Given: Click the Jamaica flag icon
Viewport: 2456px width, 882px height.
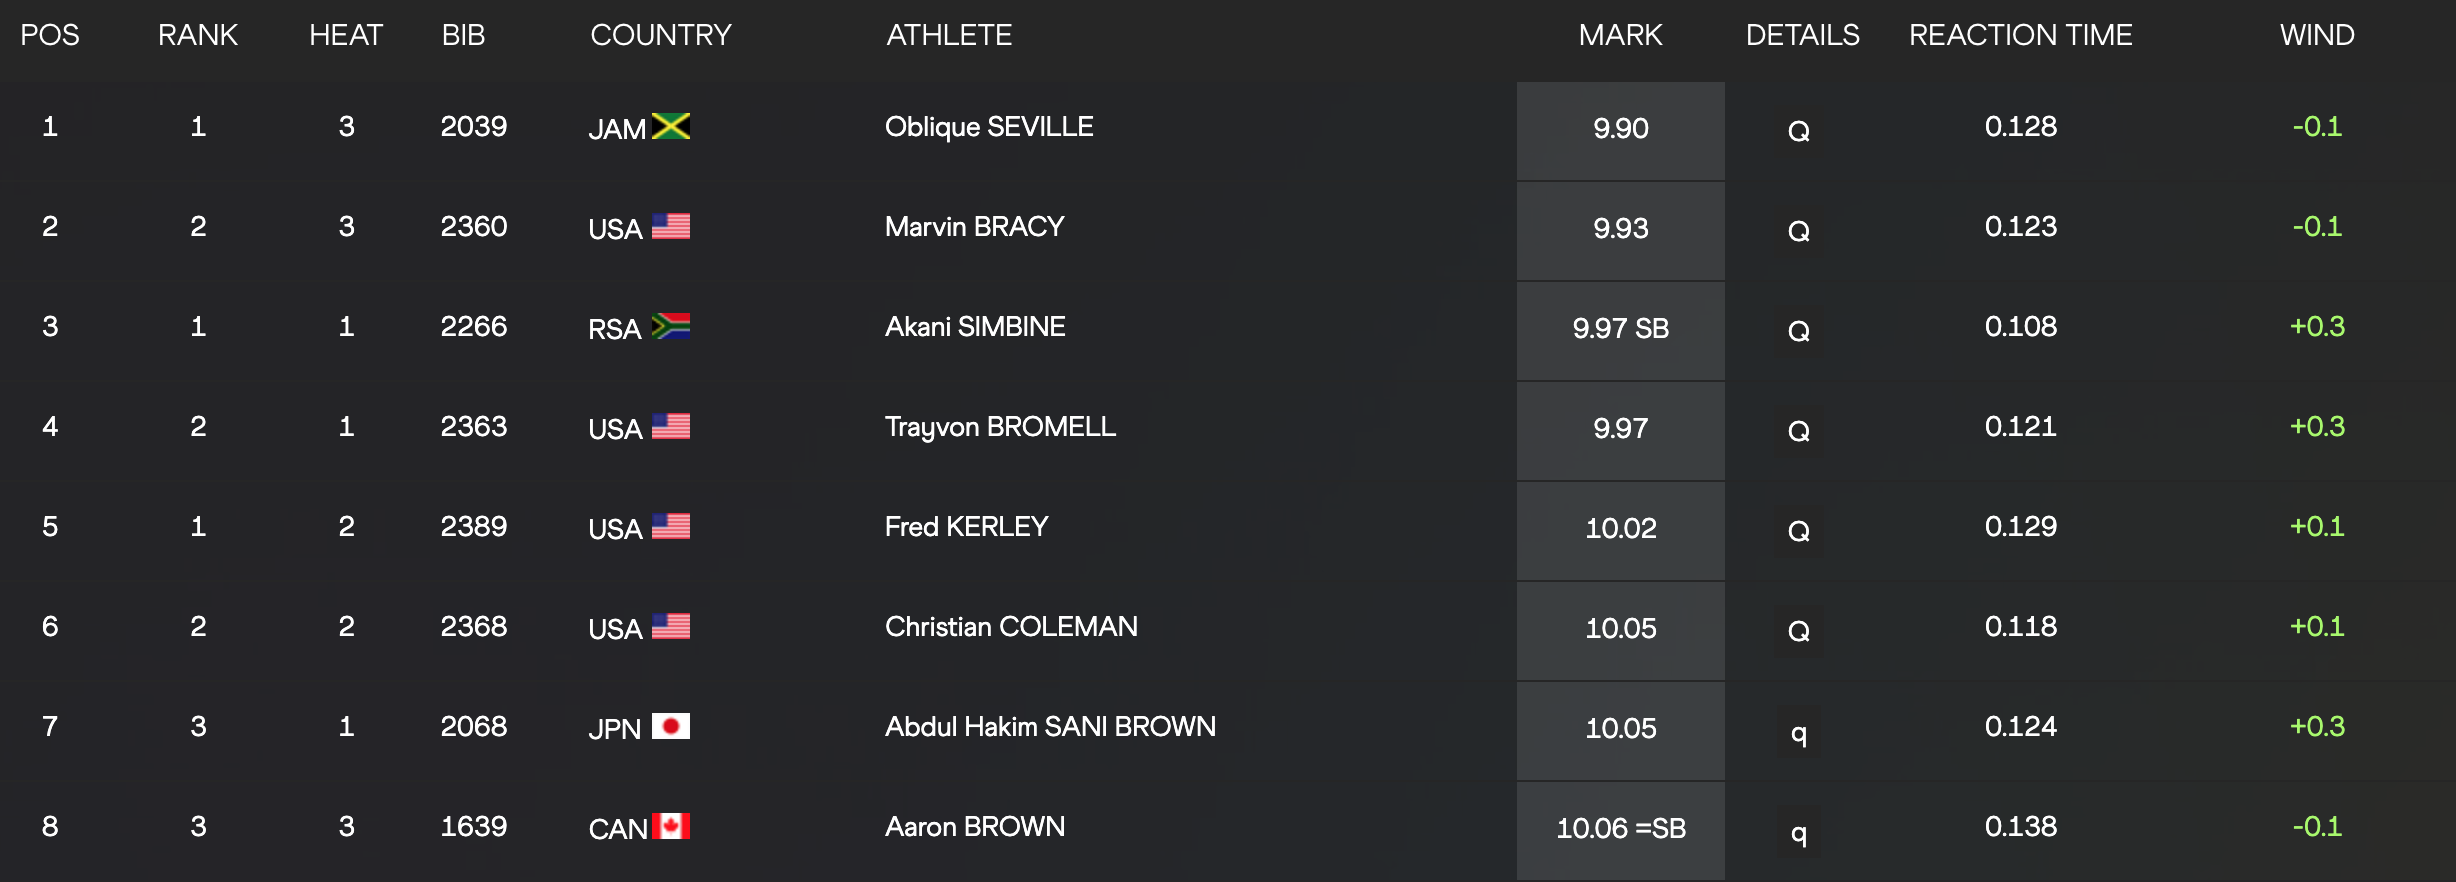Looking at the screenshot, I should 671,126.
